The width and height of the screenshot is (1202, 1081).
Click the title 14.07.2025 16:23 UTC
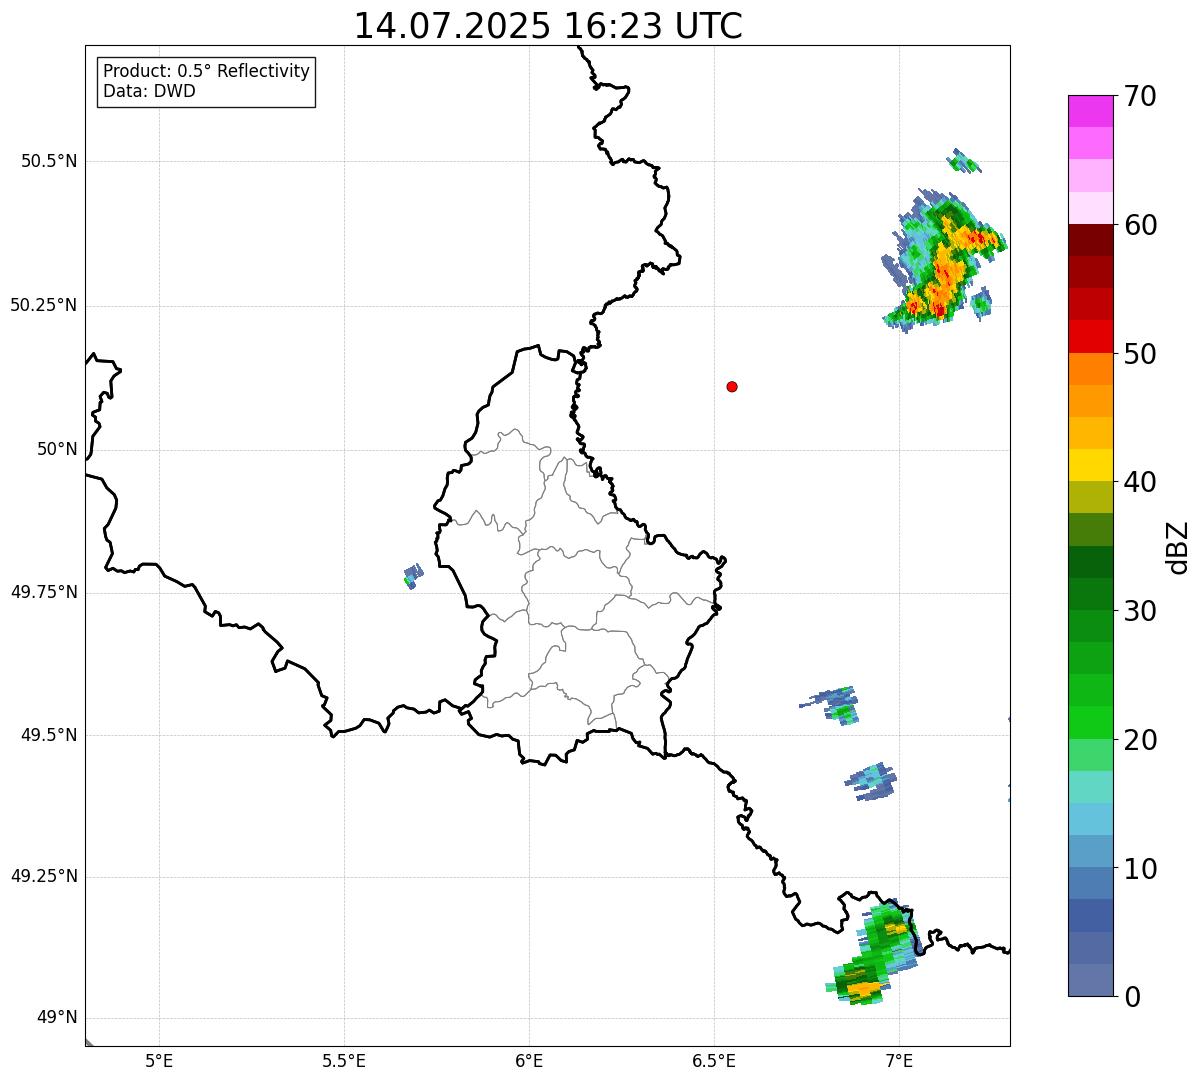548,26
